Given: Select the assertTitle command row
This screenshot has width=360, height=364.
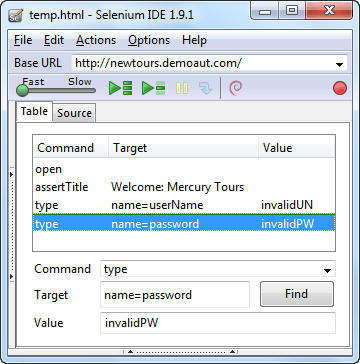Looking at the screenshot, I should (184, 187).
